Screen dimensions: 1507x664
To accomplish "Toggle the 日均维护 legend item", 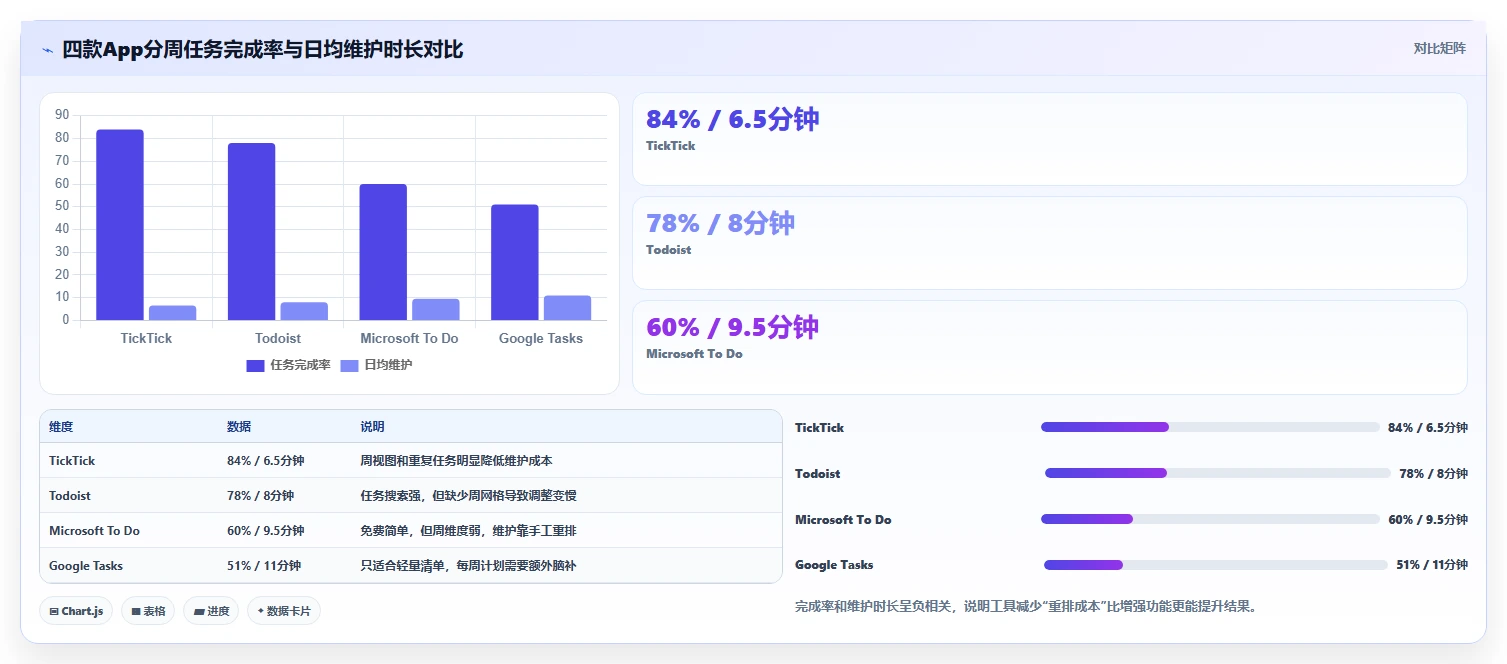I will click(377, 365).
